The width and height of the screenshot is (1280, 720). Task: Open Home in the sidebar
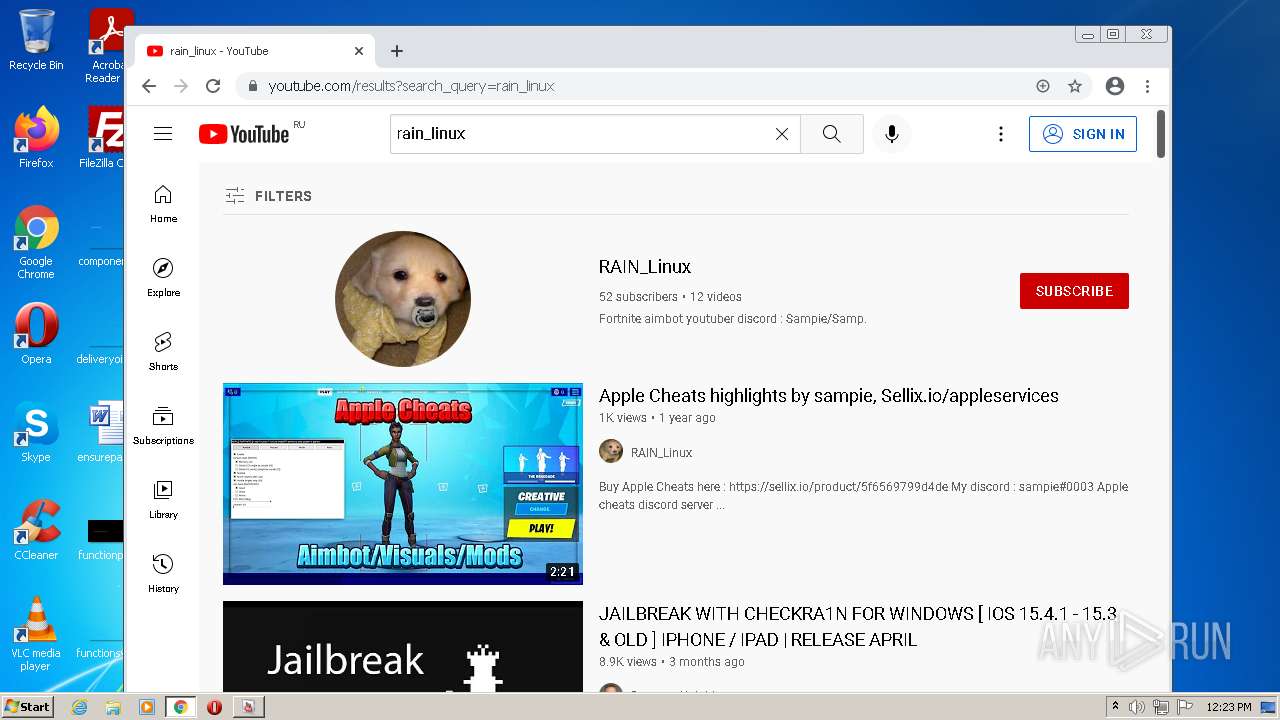(163, 204)
